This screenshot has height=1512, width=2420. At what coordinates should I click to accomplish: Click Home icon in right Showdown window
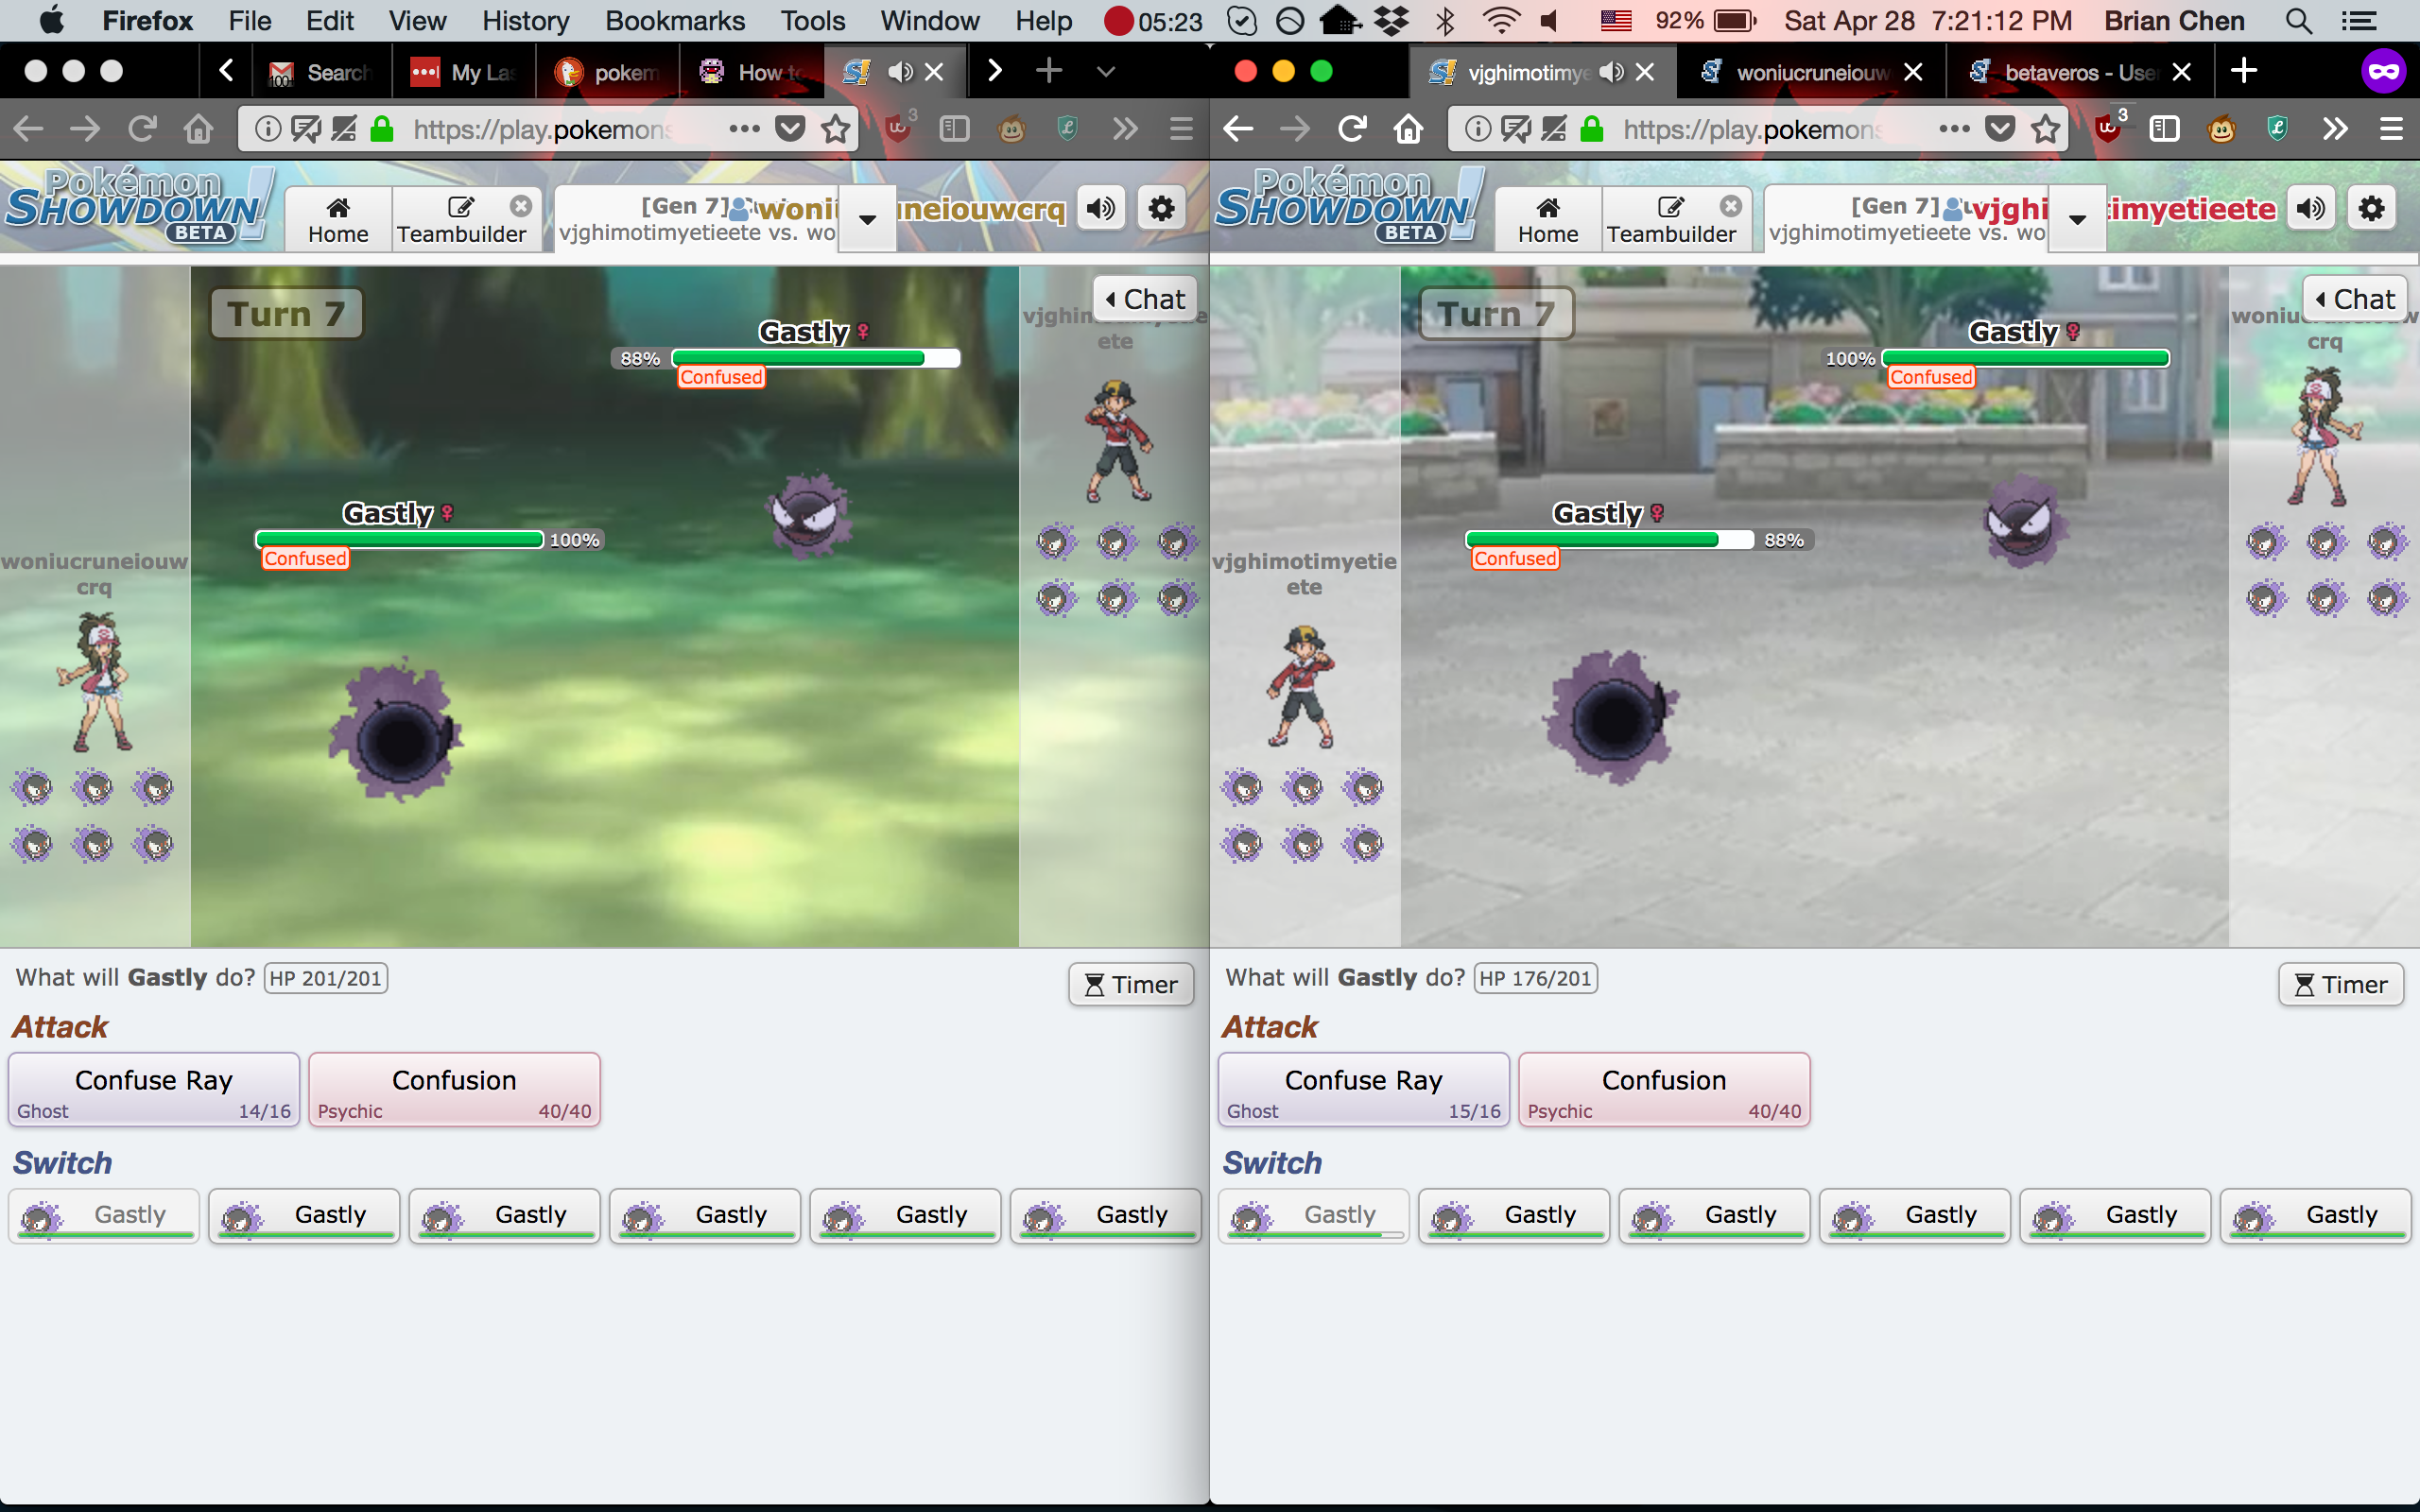pyautogui.click(x=1547, y=218)
